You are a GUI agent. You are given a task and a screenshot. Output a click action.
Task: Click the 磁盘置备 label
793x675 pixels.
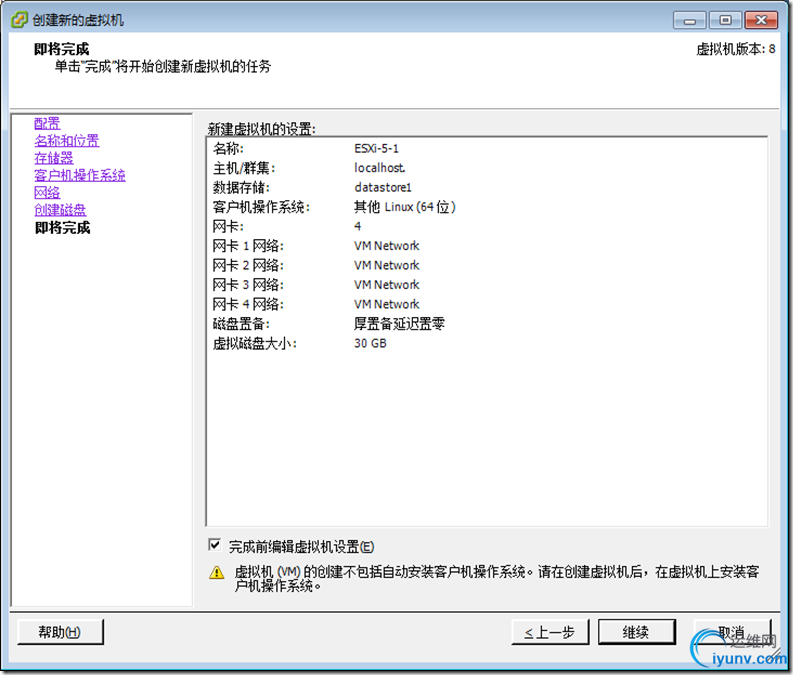coord(241,324)
